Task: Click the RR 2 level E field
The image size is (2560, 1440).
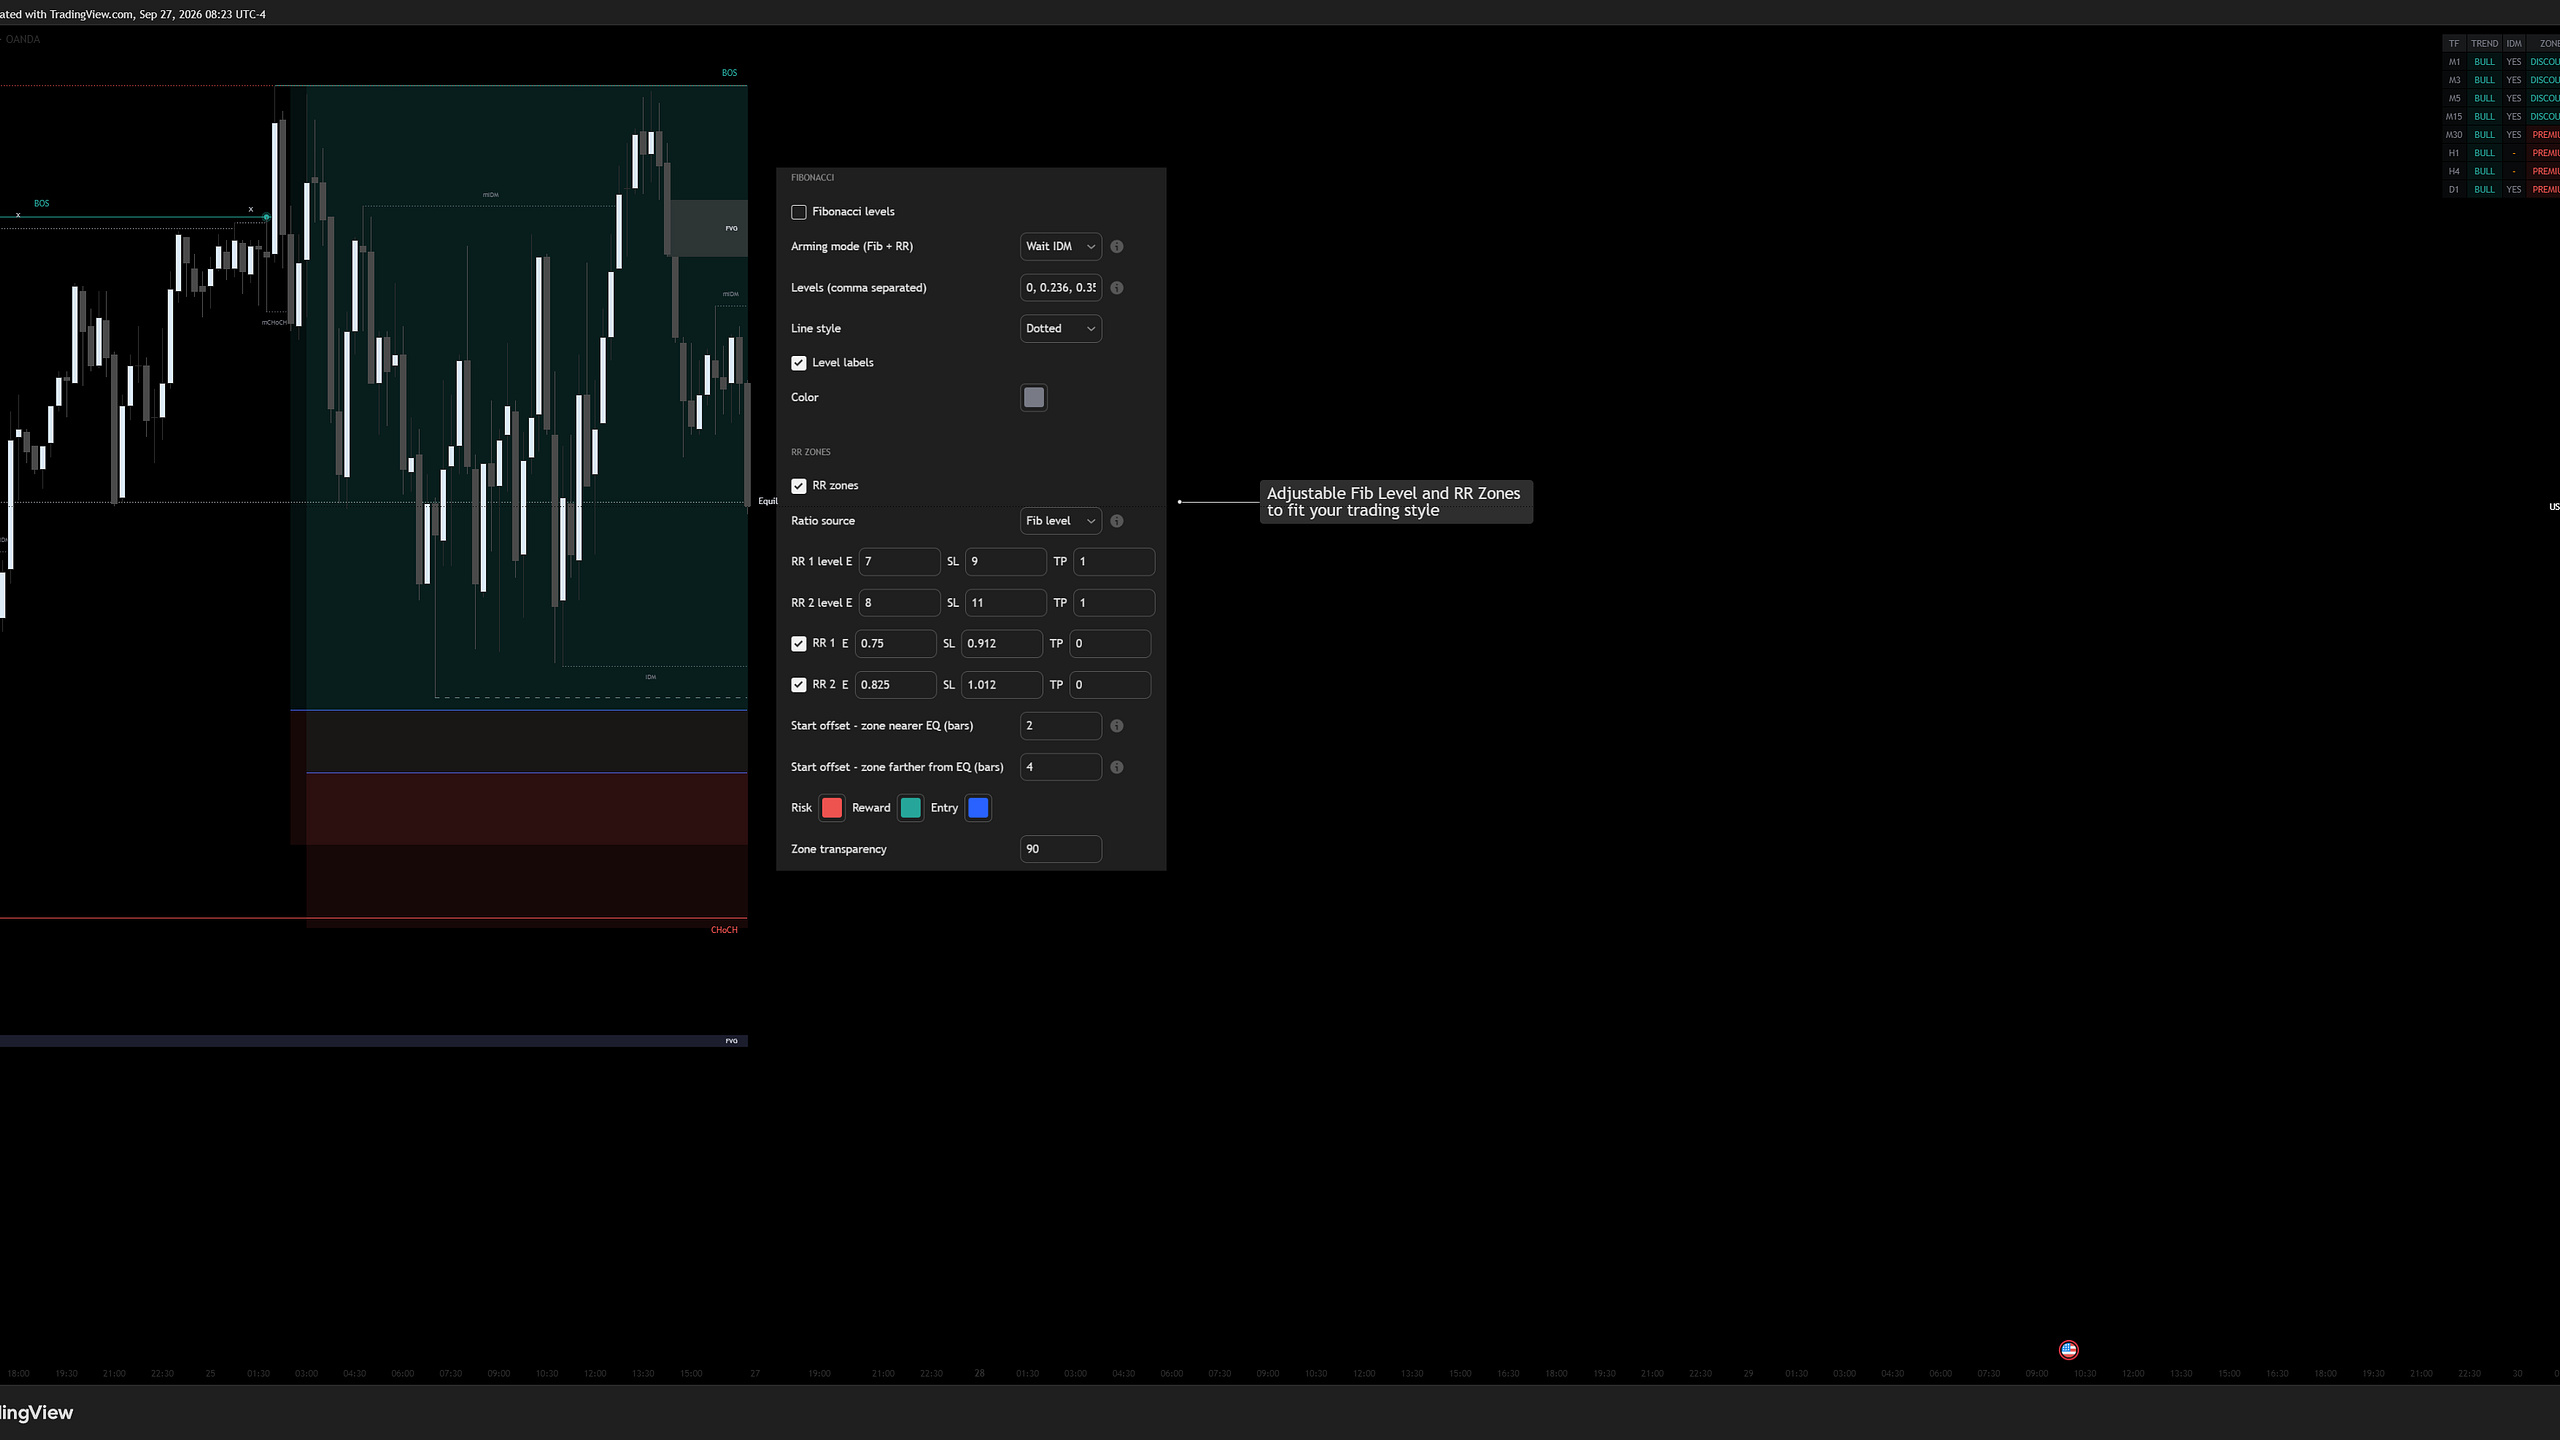Action: point(899,603)
